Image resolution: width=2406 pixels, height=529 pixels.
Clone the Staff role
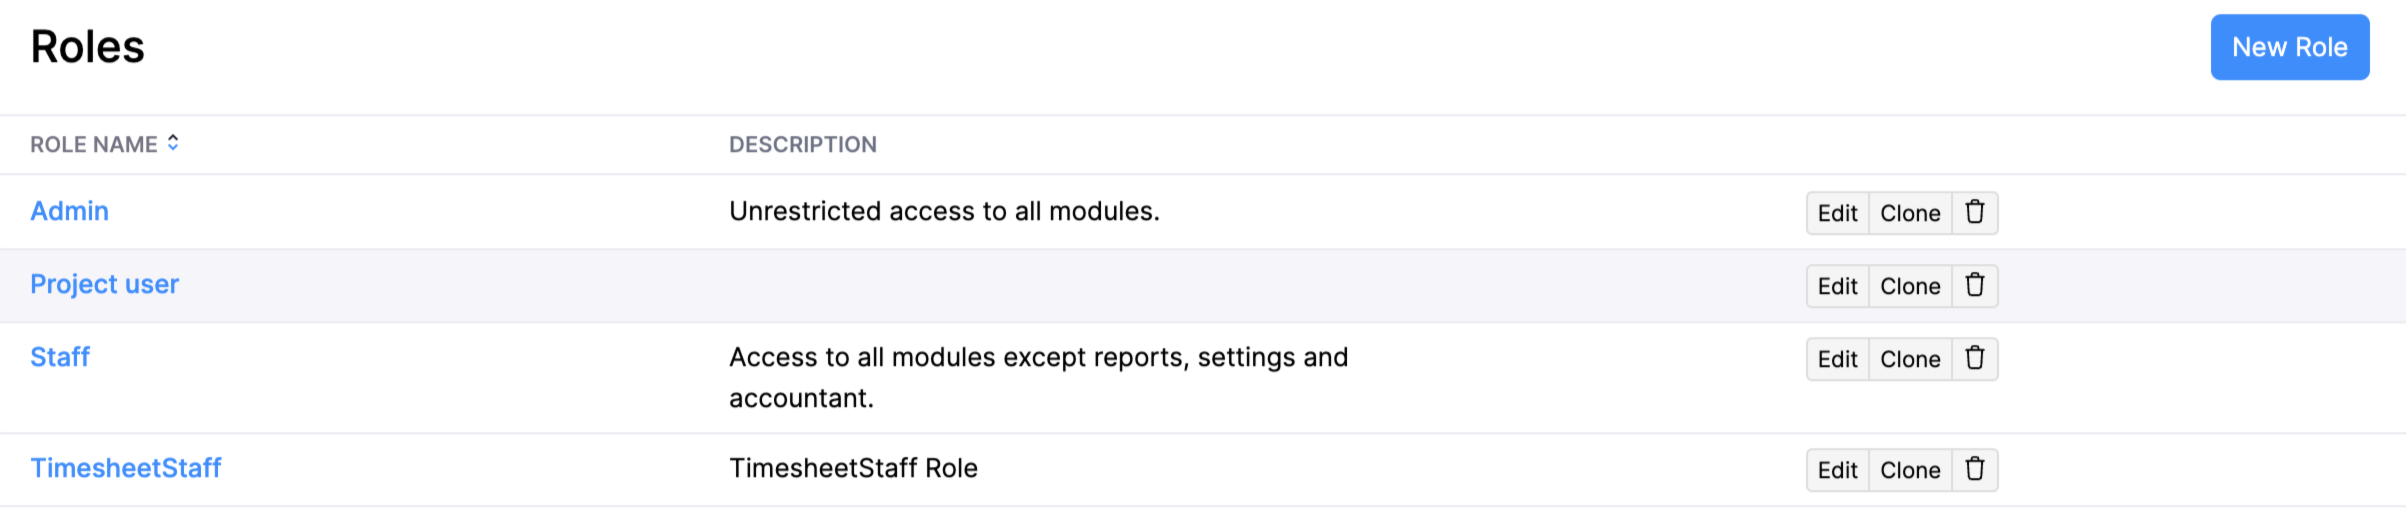(1910, 359)
